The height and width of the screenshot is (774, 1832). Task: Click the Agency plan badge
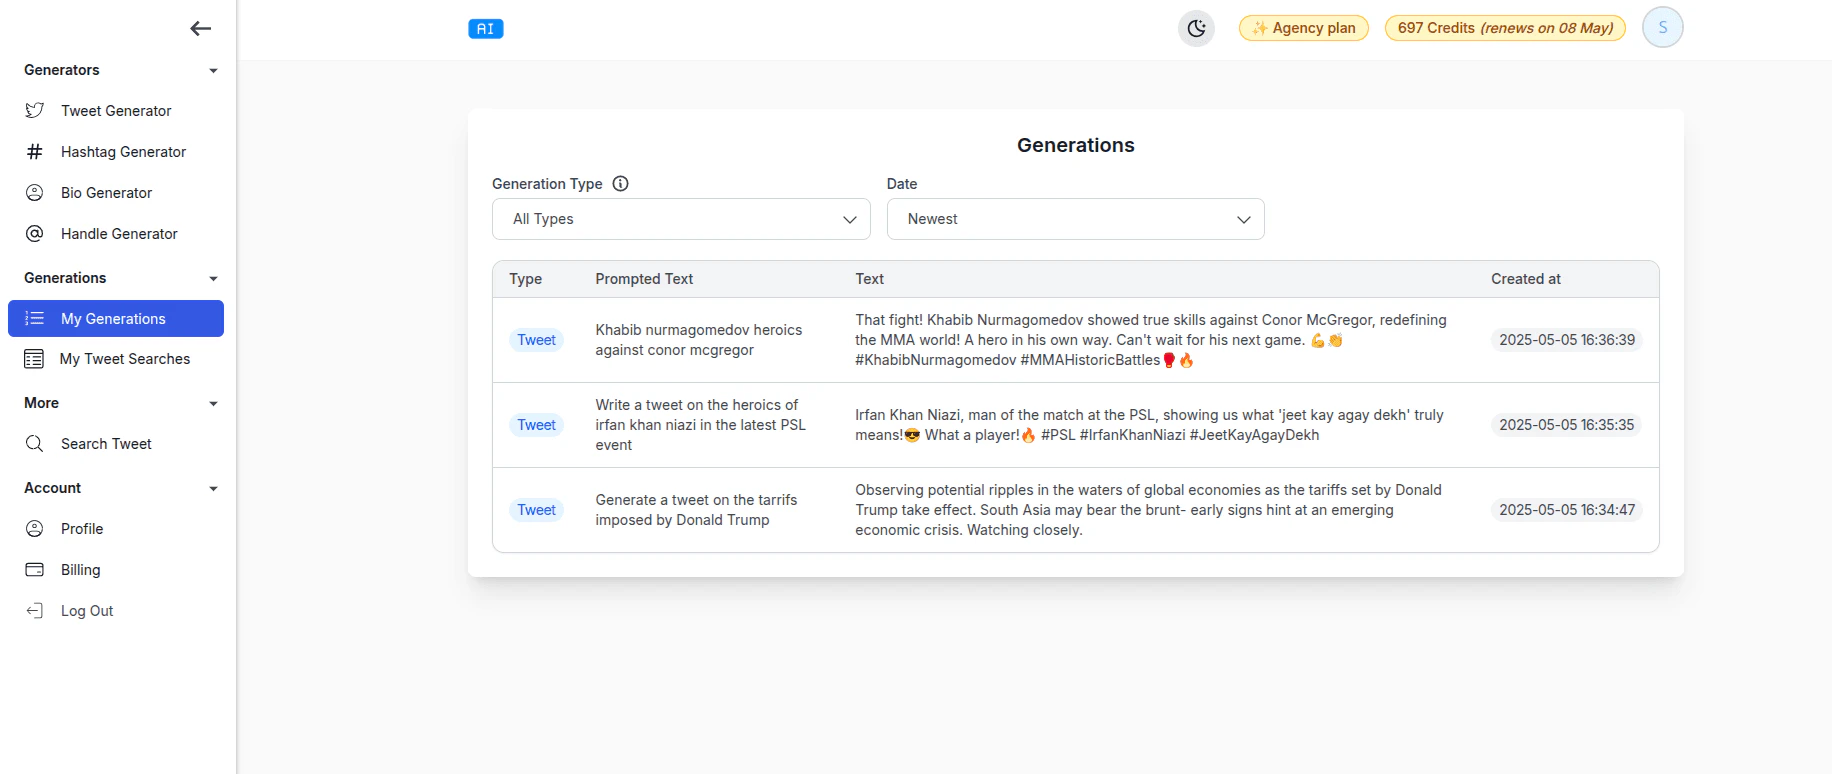pyautogui.click(x=1304, y=28)
